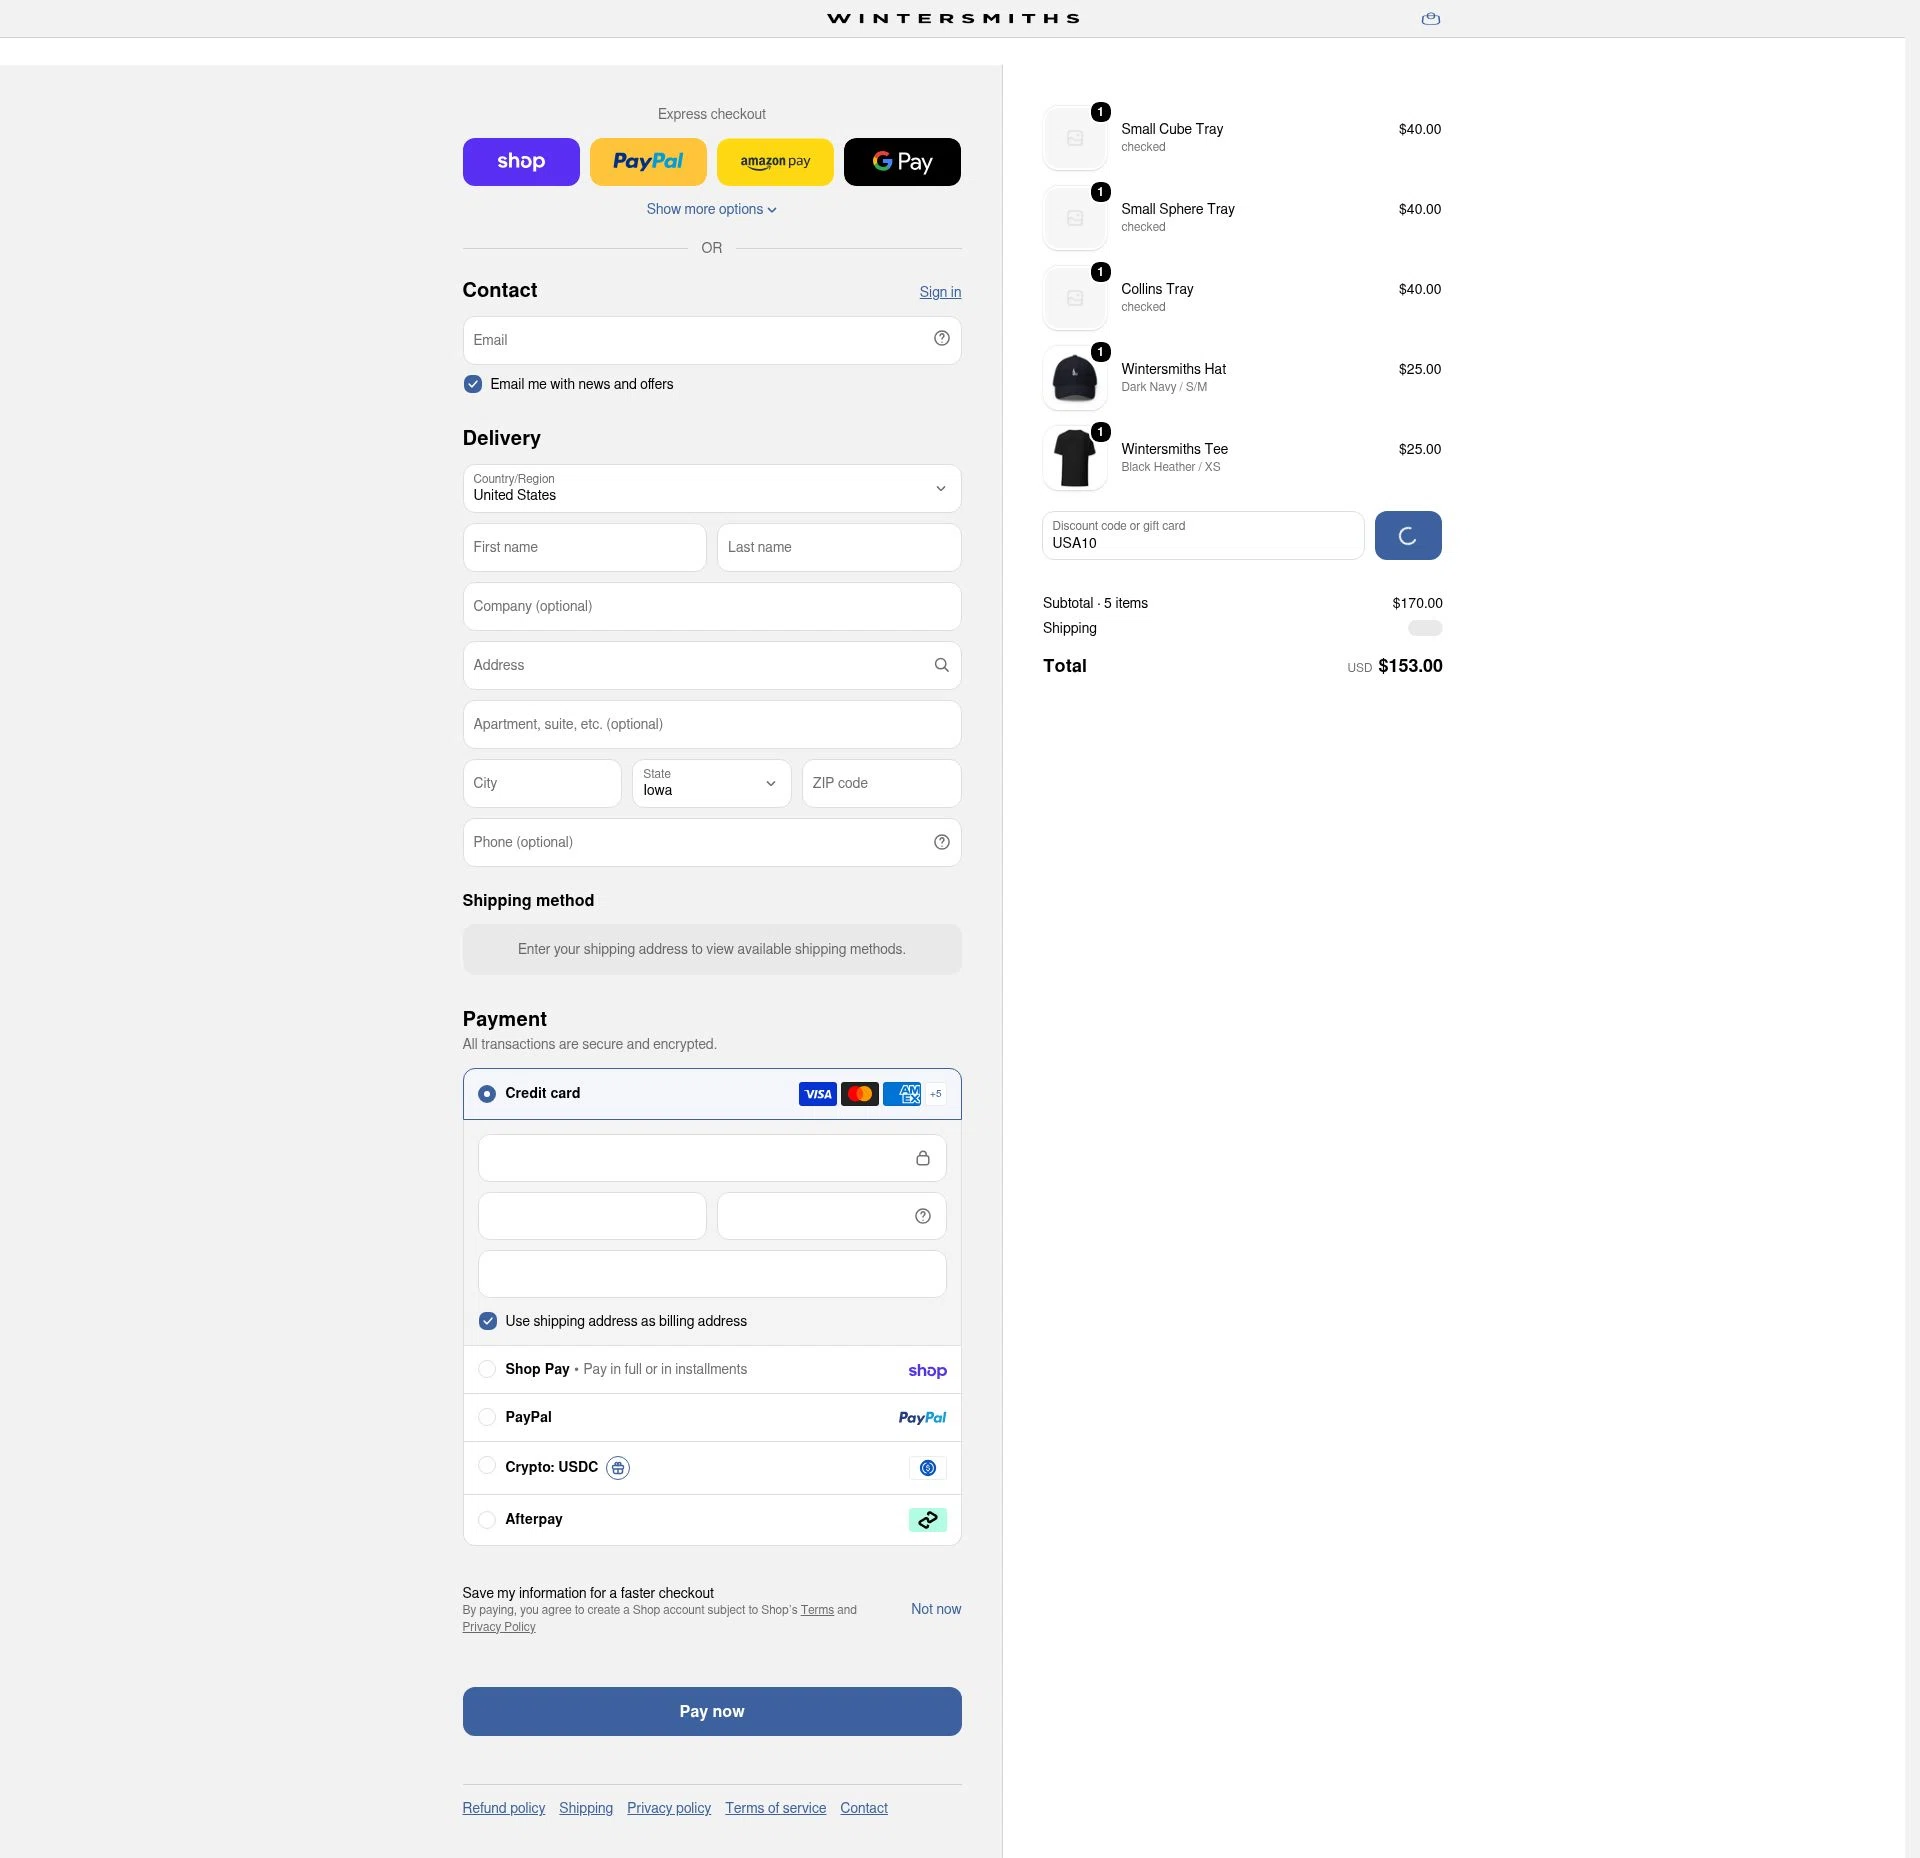Open the Refund policy footer link
This screenshot has height=1858, width=1920.
[504, 1808]
